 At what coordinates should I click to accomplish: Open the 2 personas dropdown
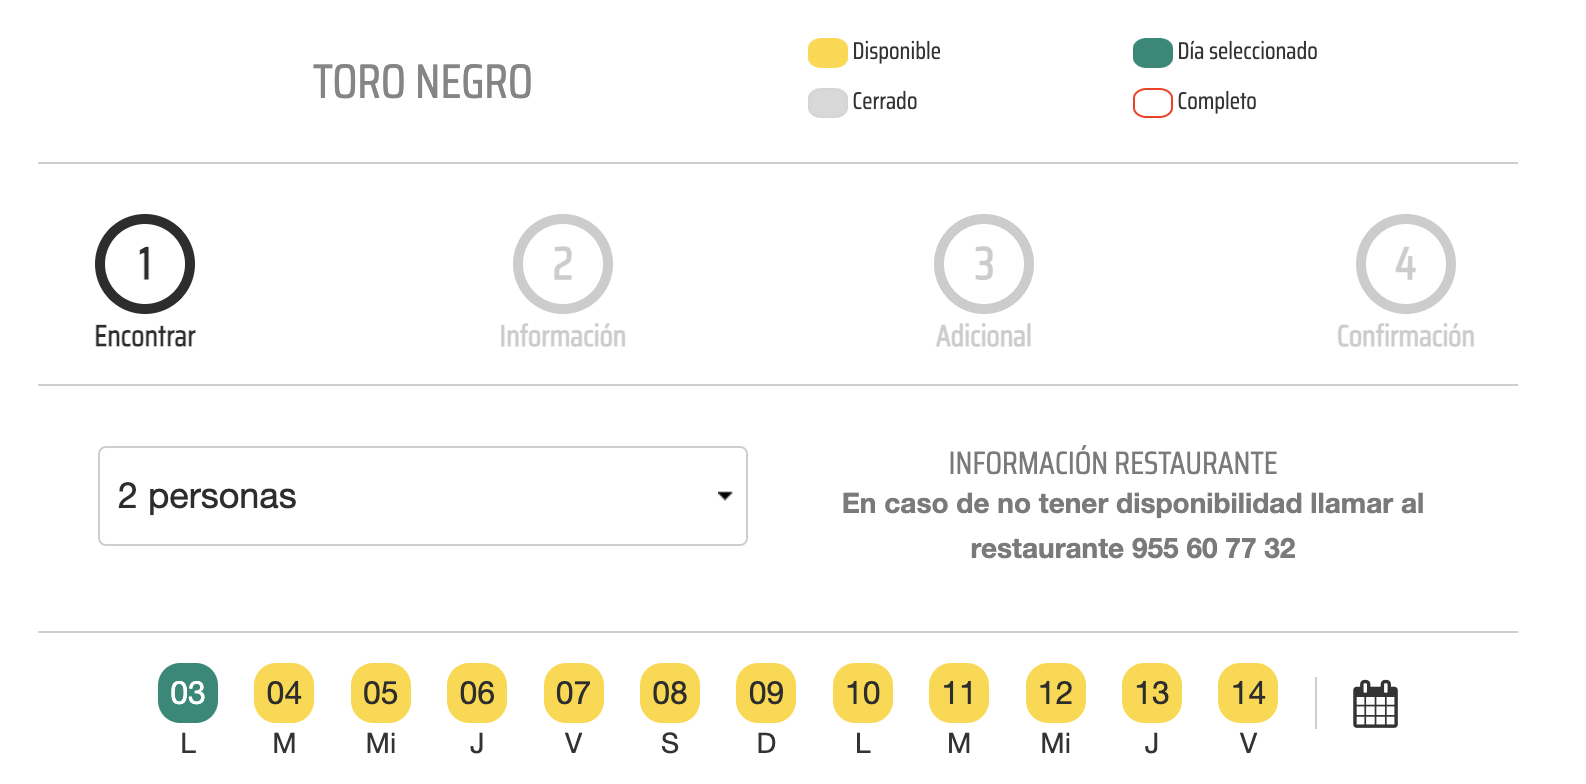[x=423, y=496]
